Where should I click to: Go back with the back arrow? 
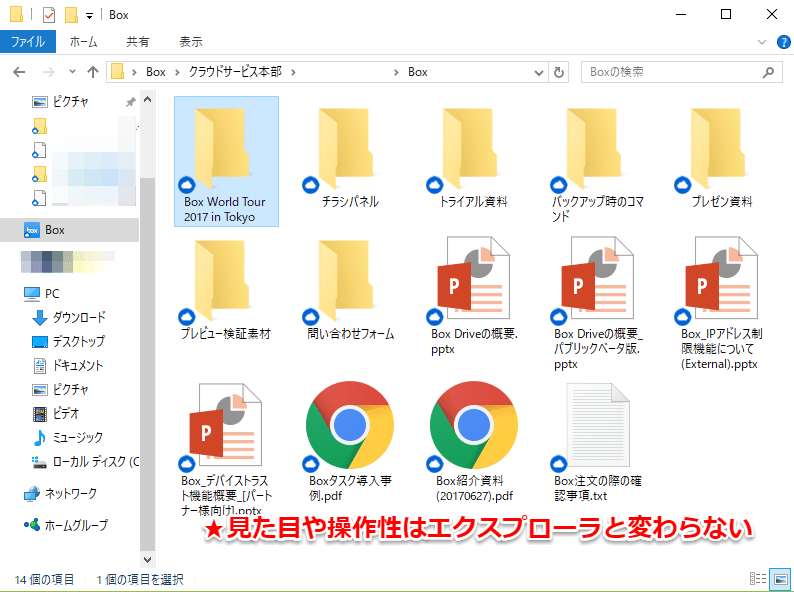pos(19,72)
